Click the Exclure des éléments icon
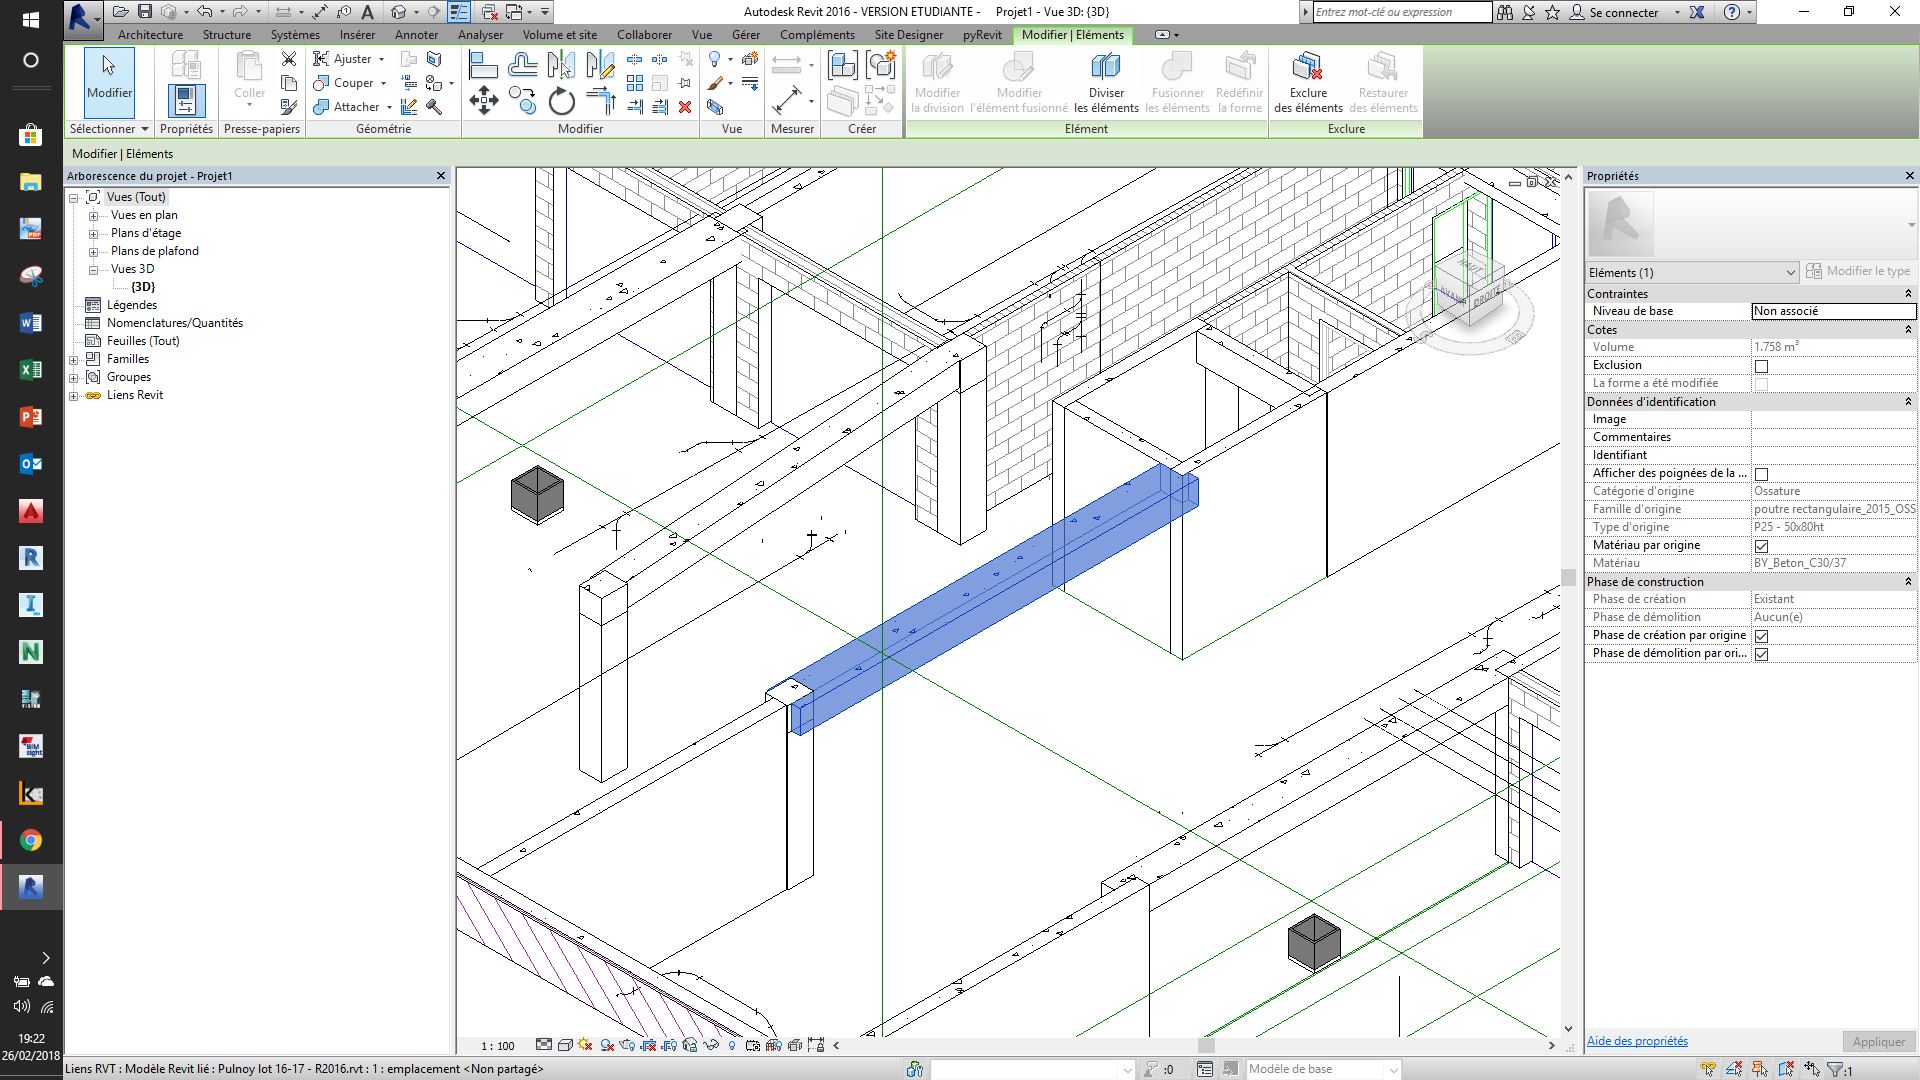Screen dimensions: 1920x1080 point(1307,68)
